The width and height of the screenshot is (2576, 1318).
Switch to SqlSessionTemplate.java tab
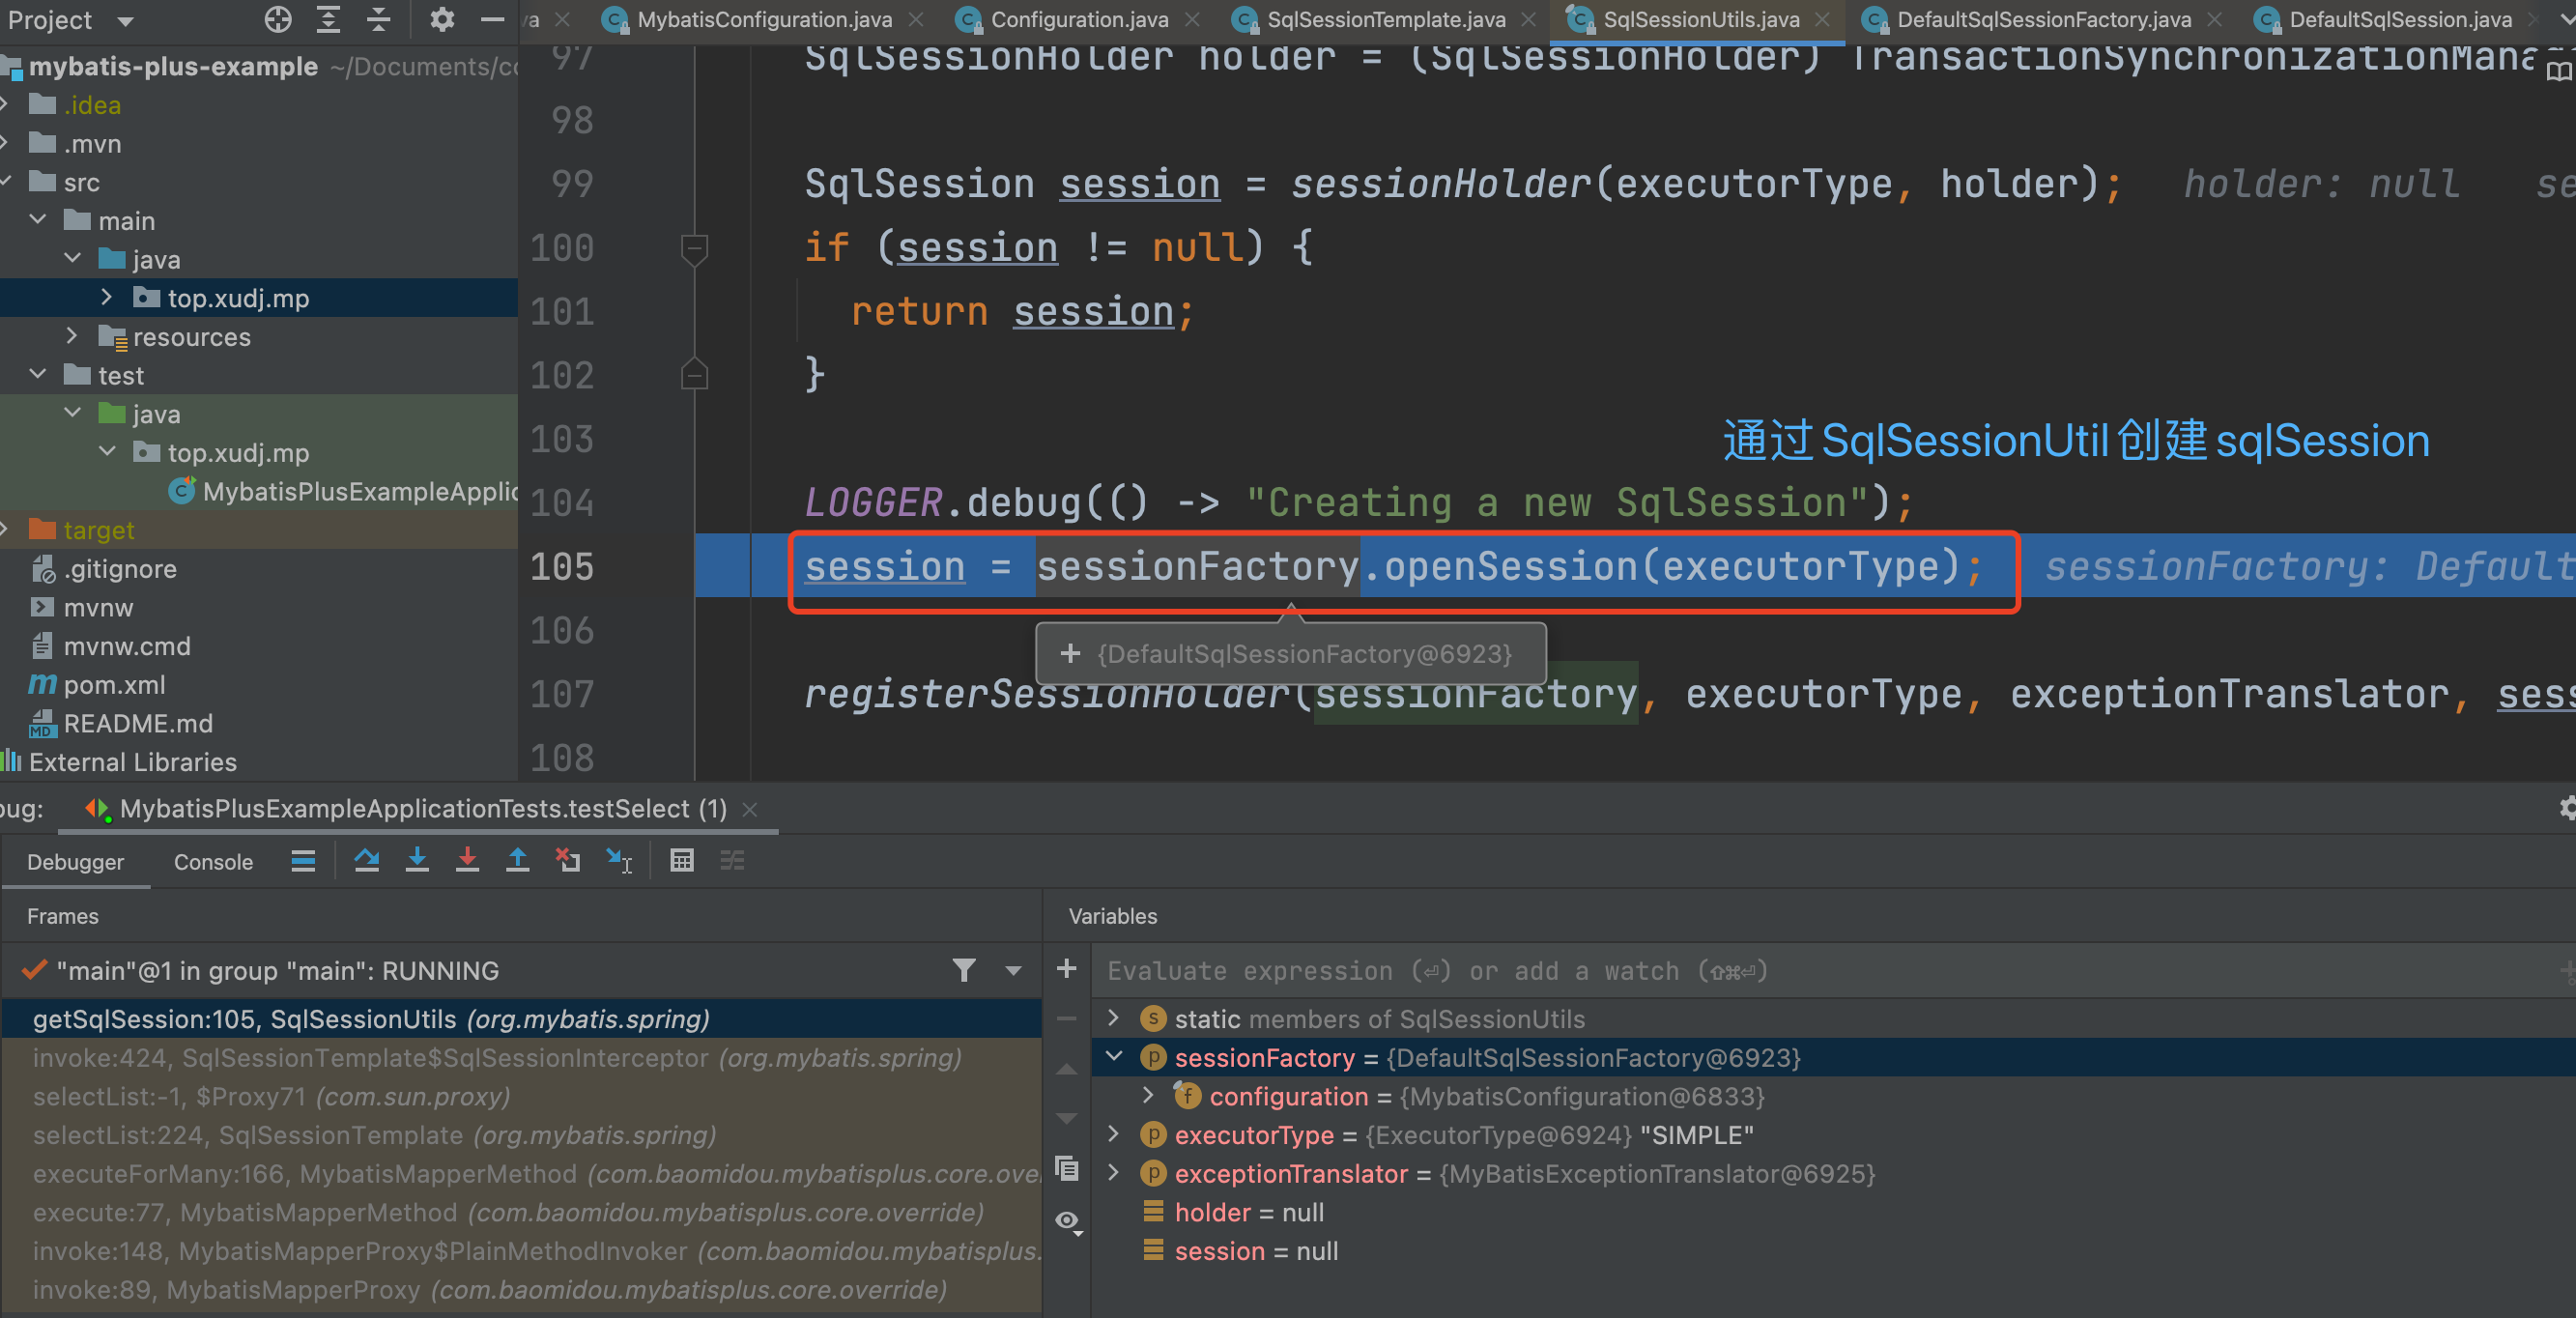click(x=1386, y=19)
